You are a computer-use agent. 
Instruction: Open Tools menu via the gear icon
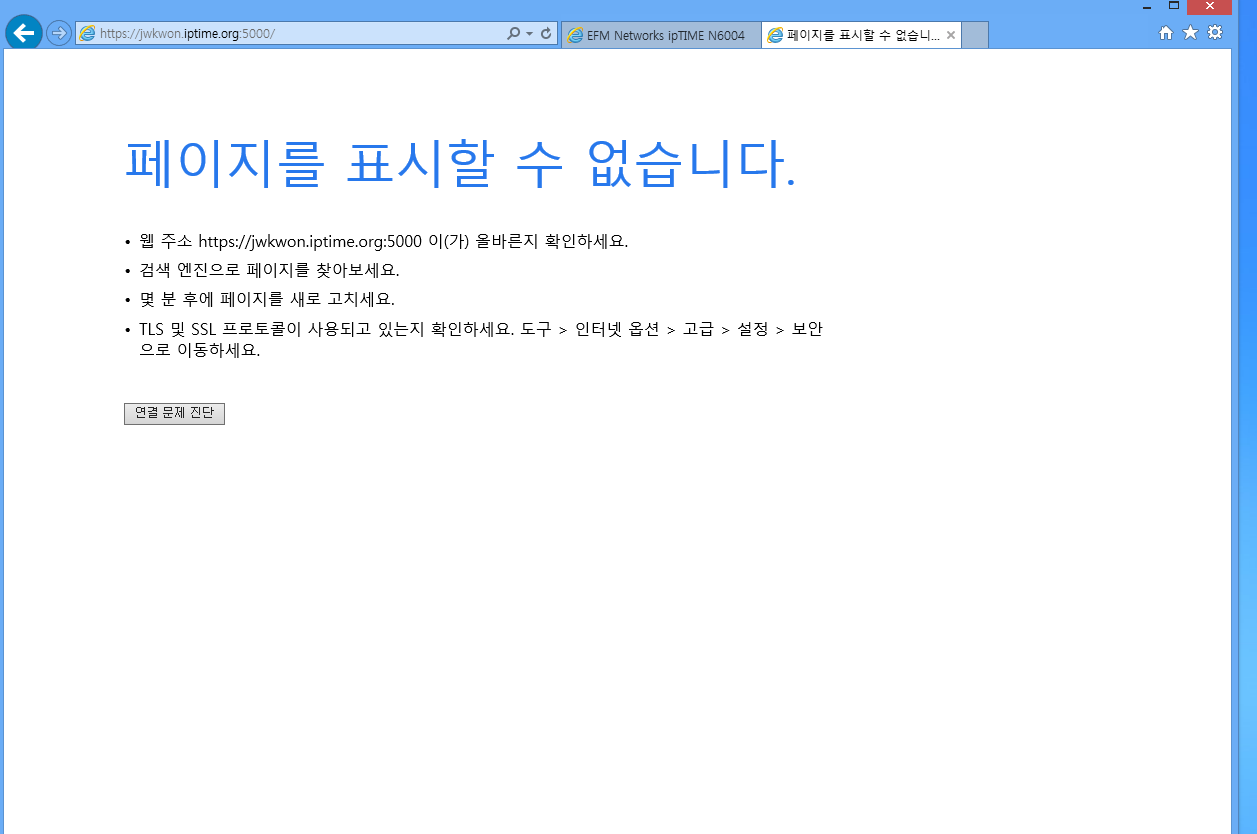click(x=1215, y=33)
